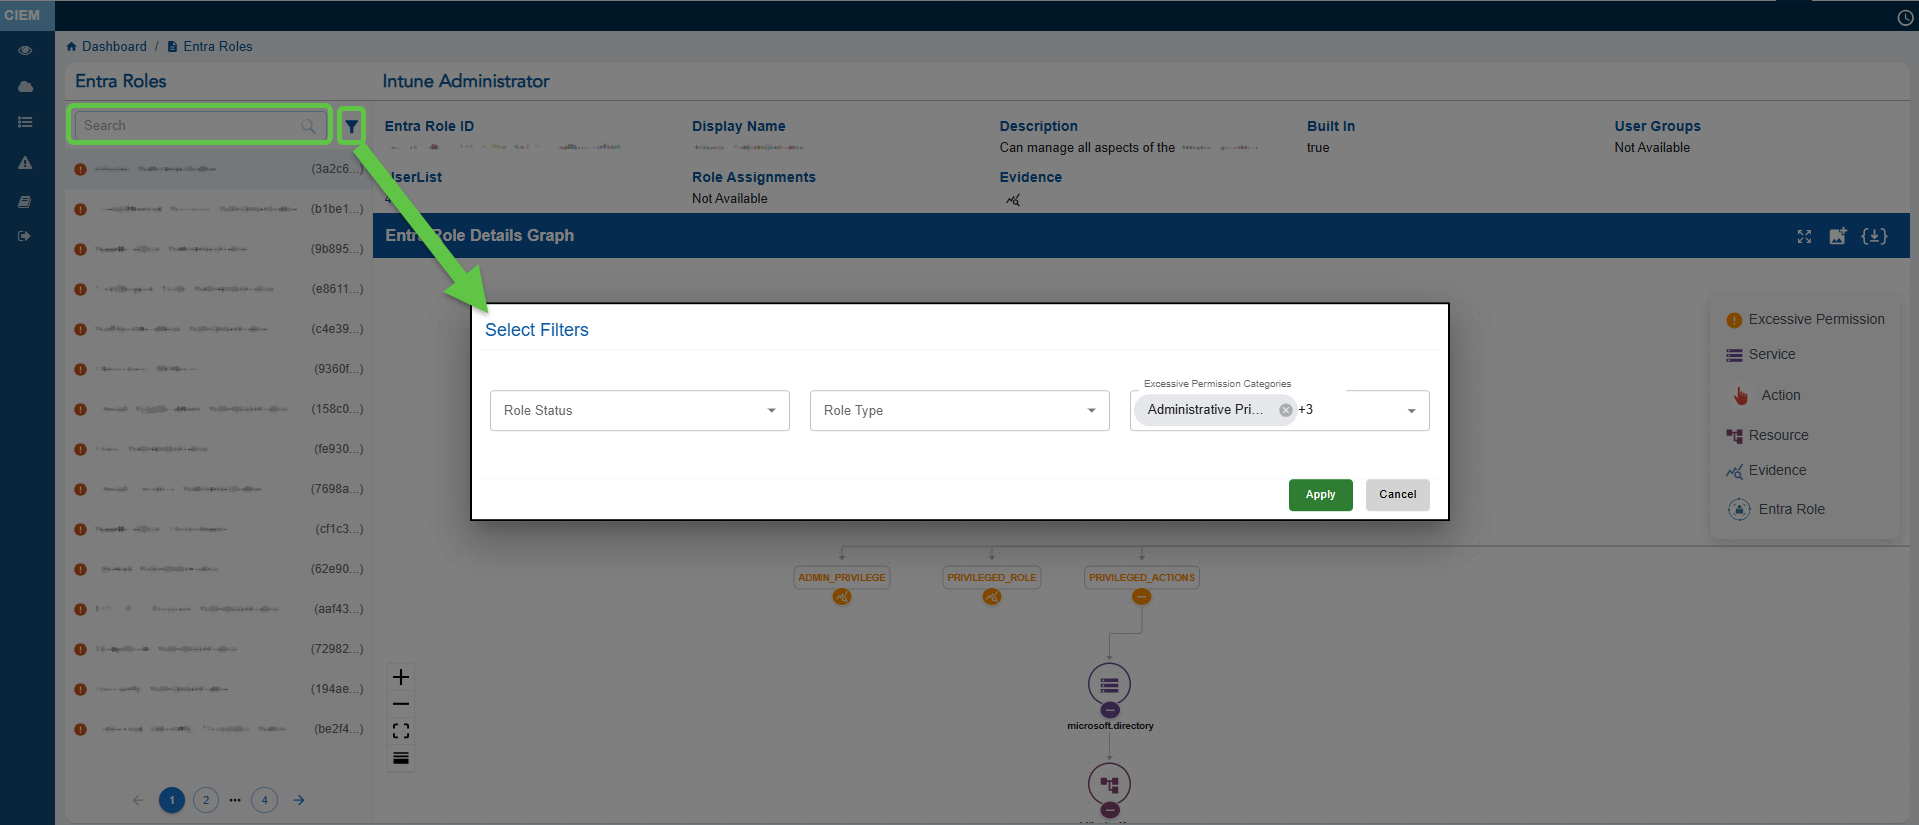1919x825 pixels.
Task: Go to page 2 of roles
Action: (206, 800)
